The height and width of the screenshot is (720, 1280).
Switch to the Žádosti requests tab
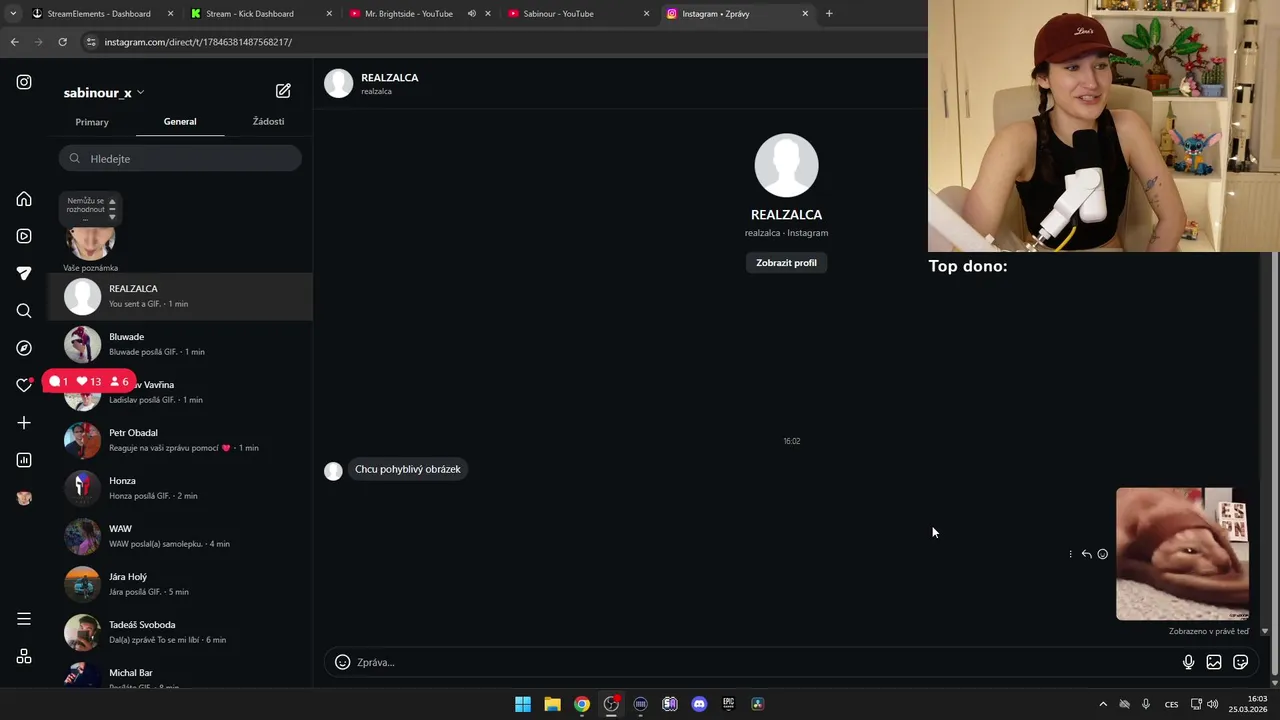268,122
